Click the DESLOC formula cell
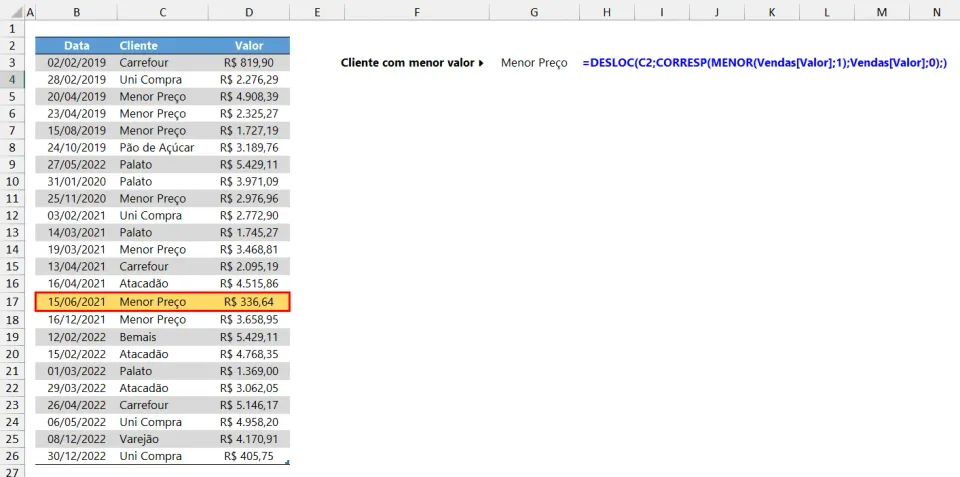 click(x=765, y=62)
